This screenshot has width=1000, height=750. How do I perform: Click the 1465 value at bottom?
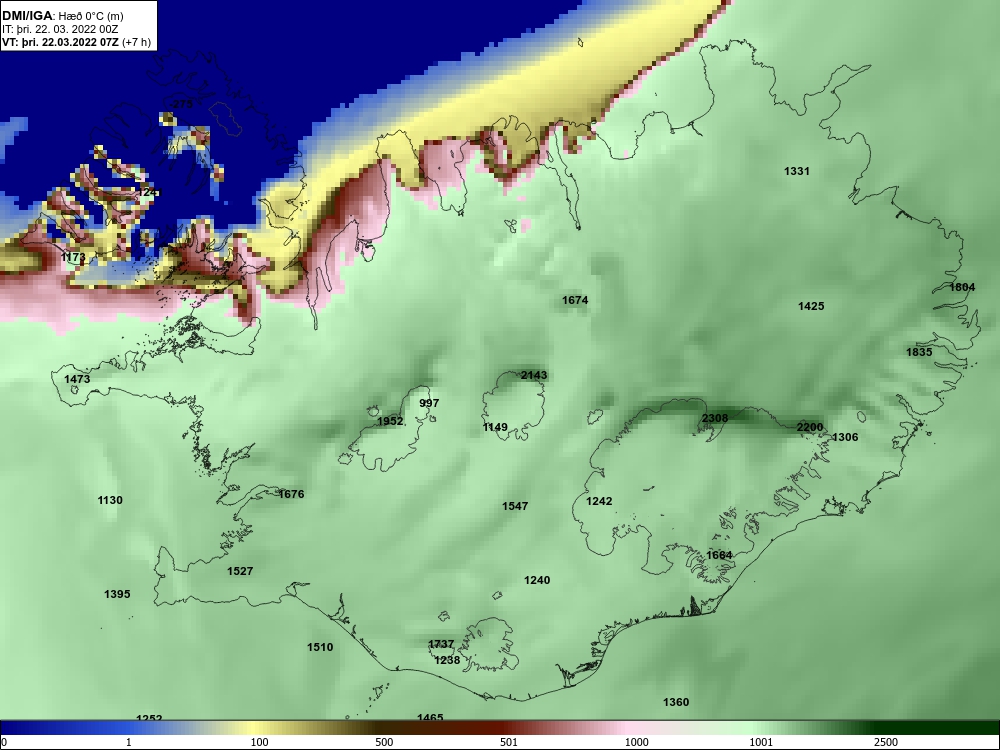click(430, 717)
